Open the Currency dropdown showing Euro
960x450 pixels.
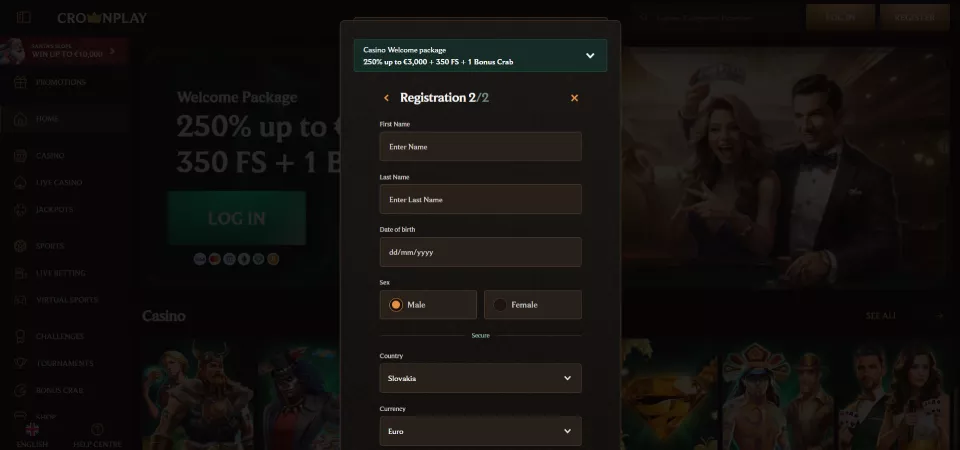click(480, 431)
